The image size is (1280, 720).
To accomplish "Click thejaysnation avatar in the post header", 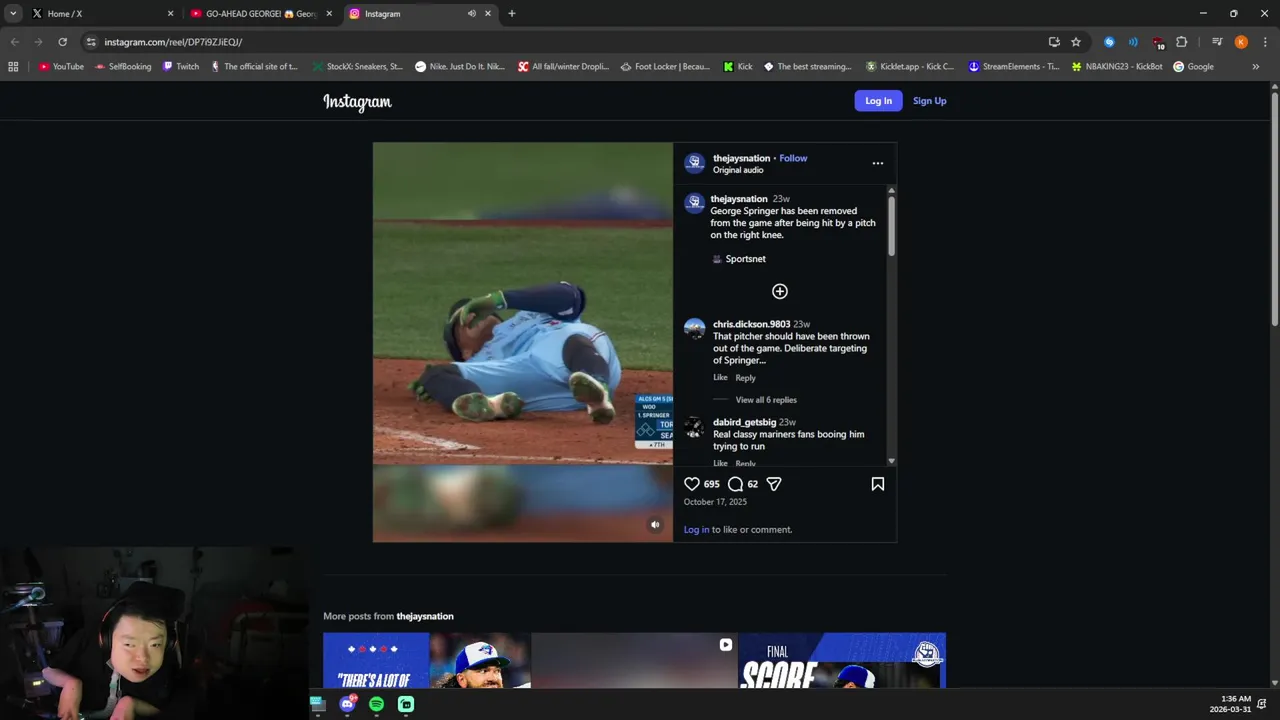I will (695, 163).
